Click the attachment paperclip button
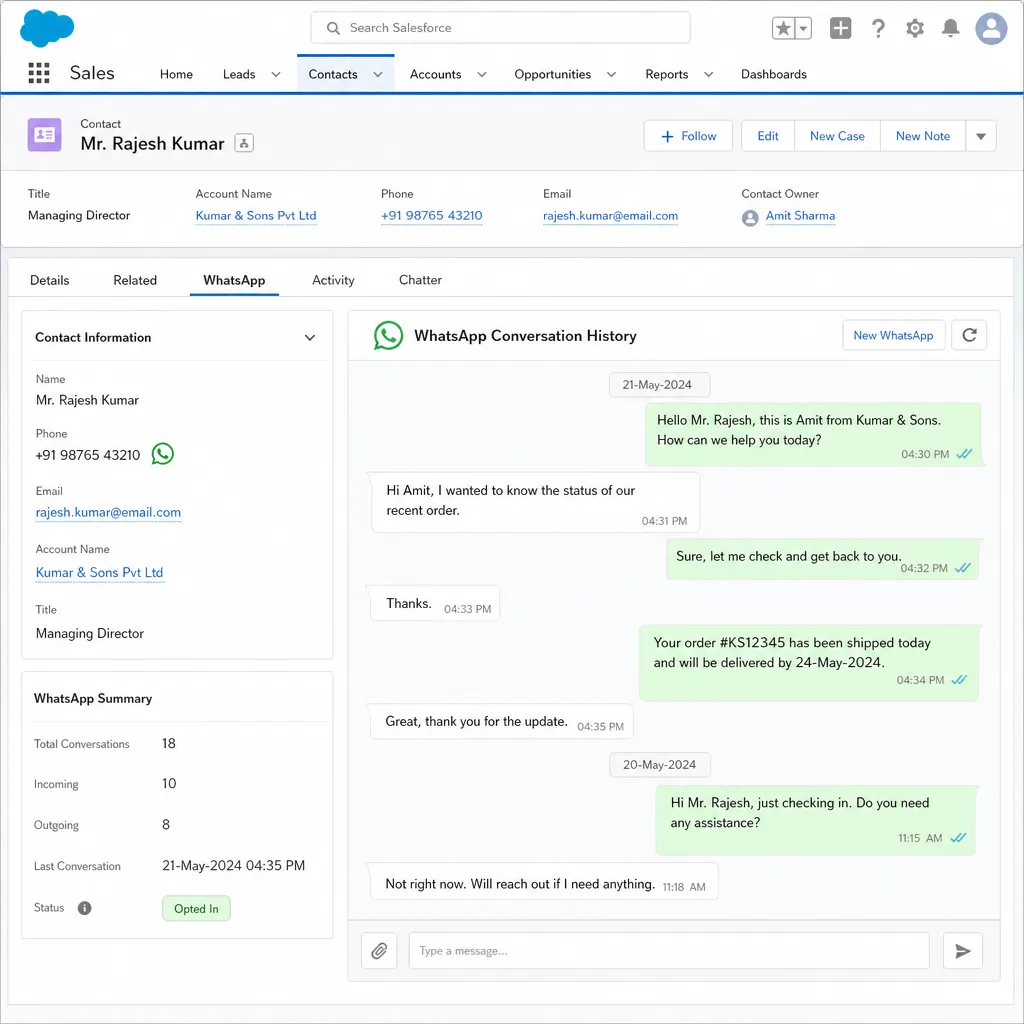1024x1024 pixels. pos(379,950)
